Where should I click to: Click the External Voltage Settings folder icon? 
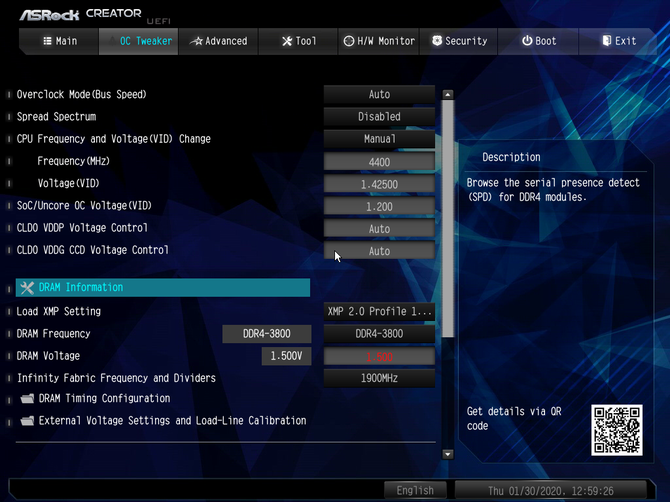[27, 421]
